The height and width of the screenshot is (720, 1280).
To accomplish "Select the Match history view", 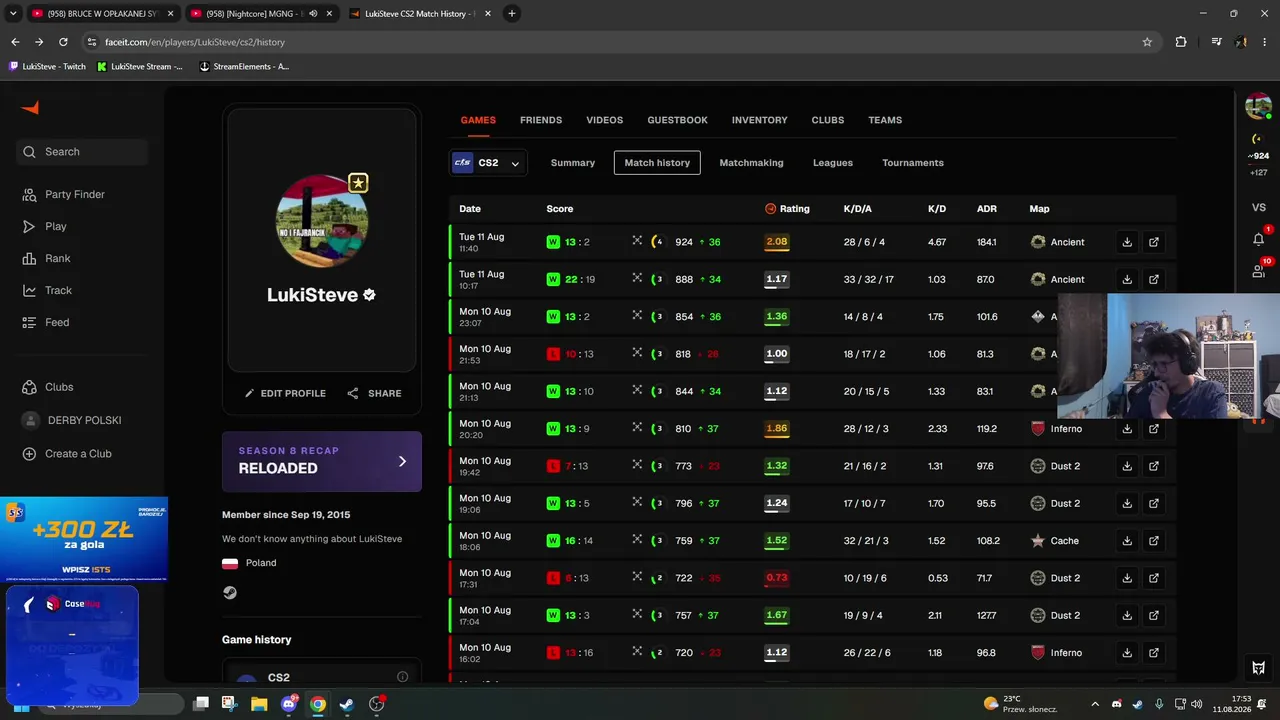I will tap(657, 163).
